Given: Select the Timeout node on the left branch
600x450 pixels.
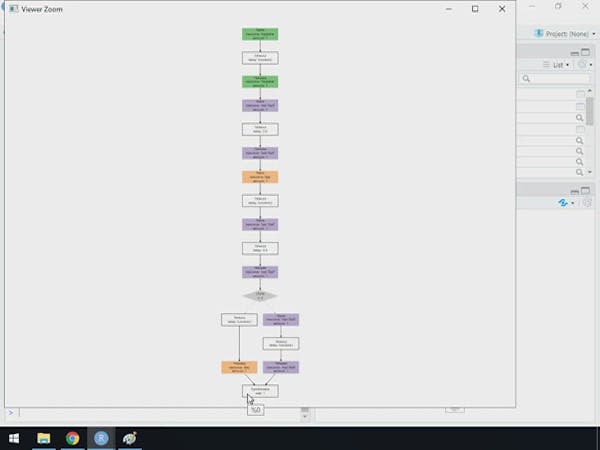Looking at the screenshot, I should pos(239,320).
